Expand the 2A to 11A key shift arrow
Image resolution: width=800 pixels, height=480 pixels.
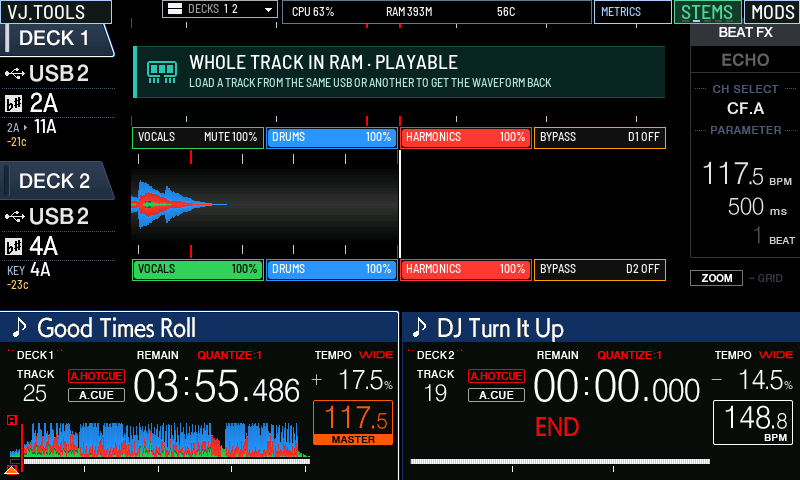tap(25, 128)
